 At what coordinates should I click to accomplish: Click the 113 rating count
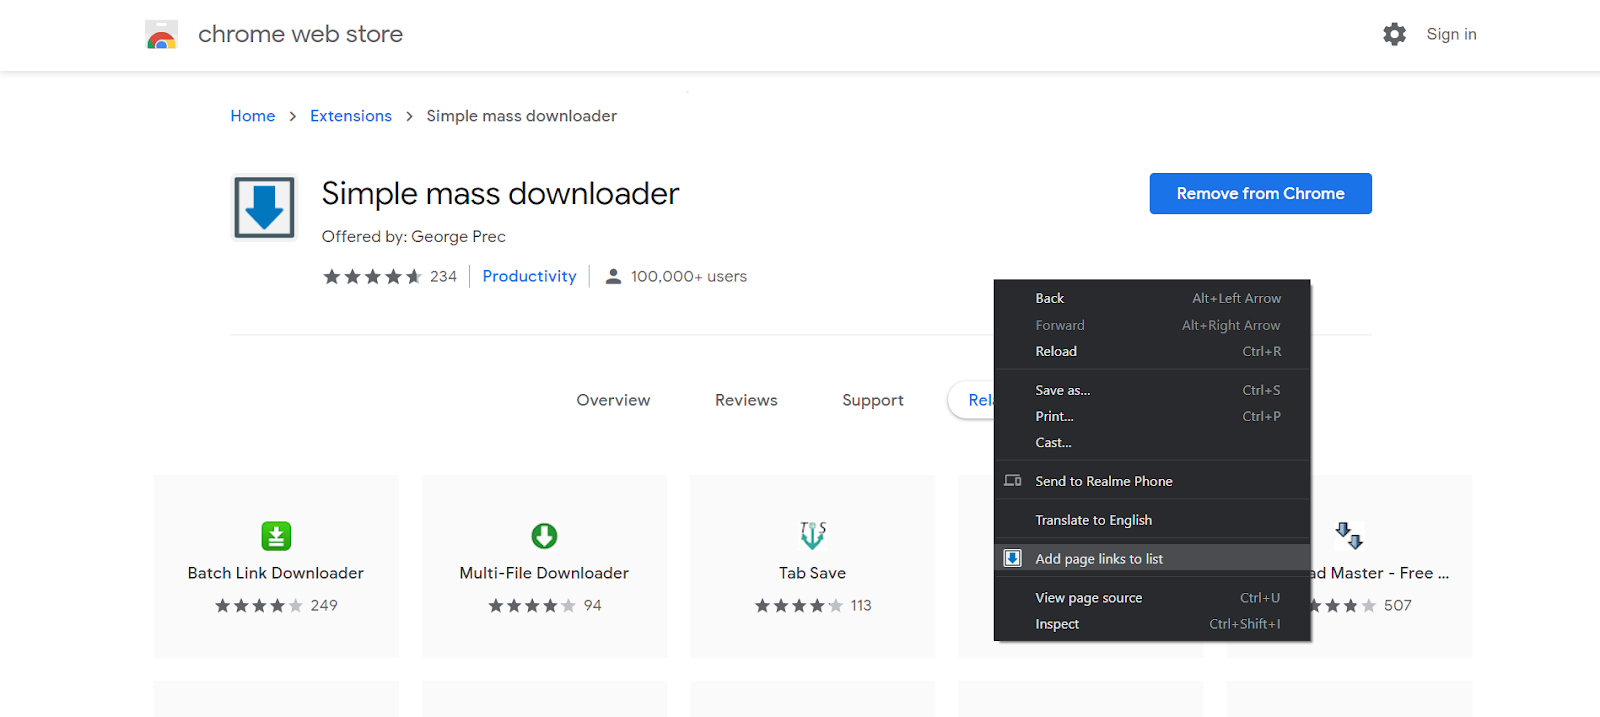point(861,605)
